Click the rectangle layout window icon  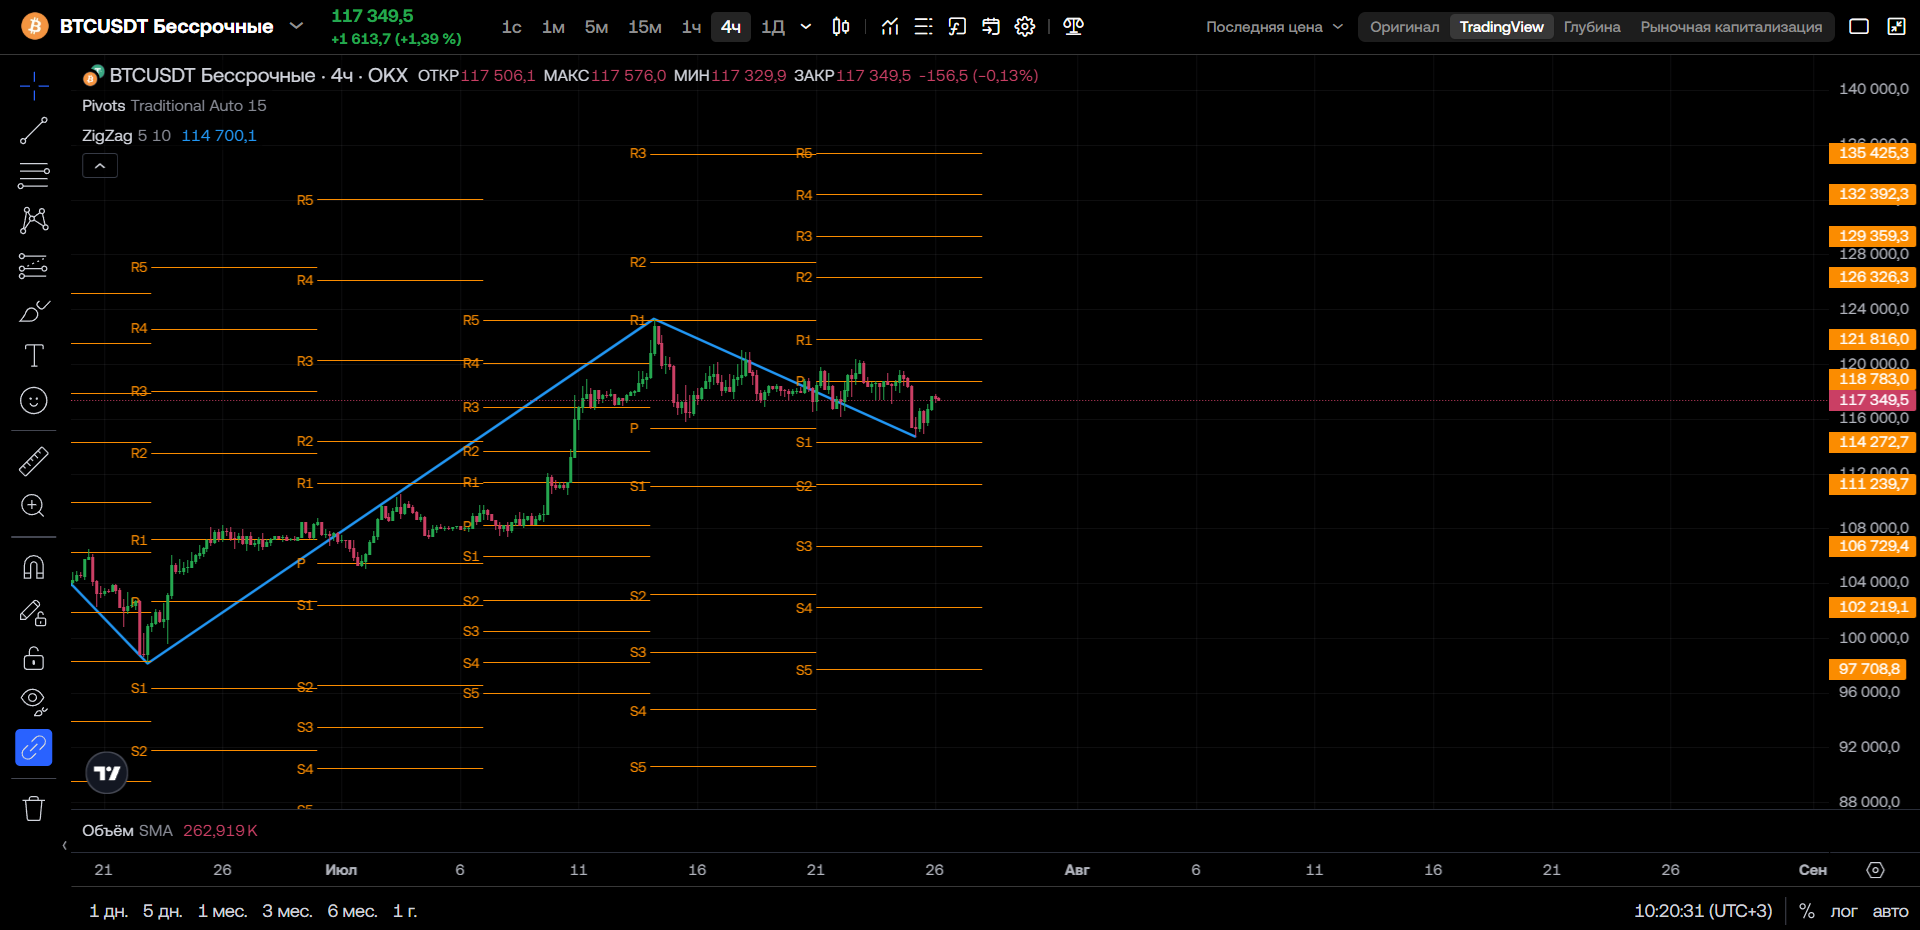(x=1859, y=27)
